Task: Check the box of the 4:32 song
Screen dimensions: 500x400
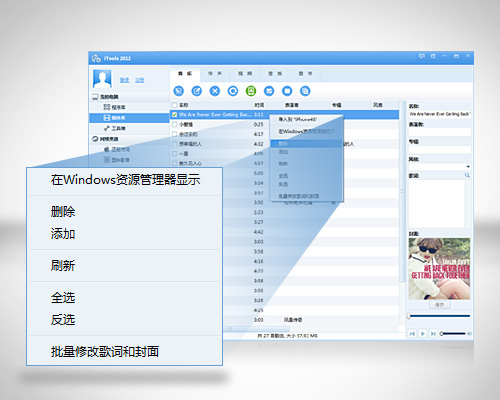Action: [174, 144]
